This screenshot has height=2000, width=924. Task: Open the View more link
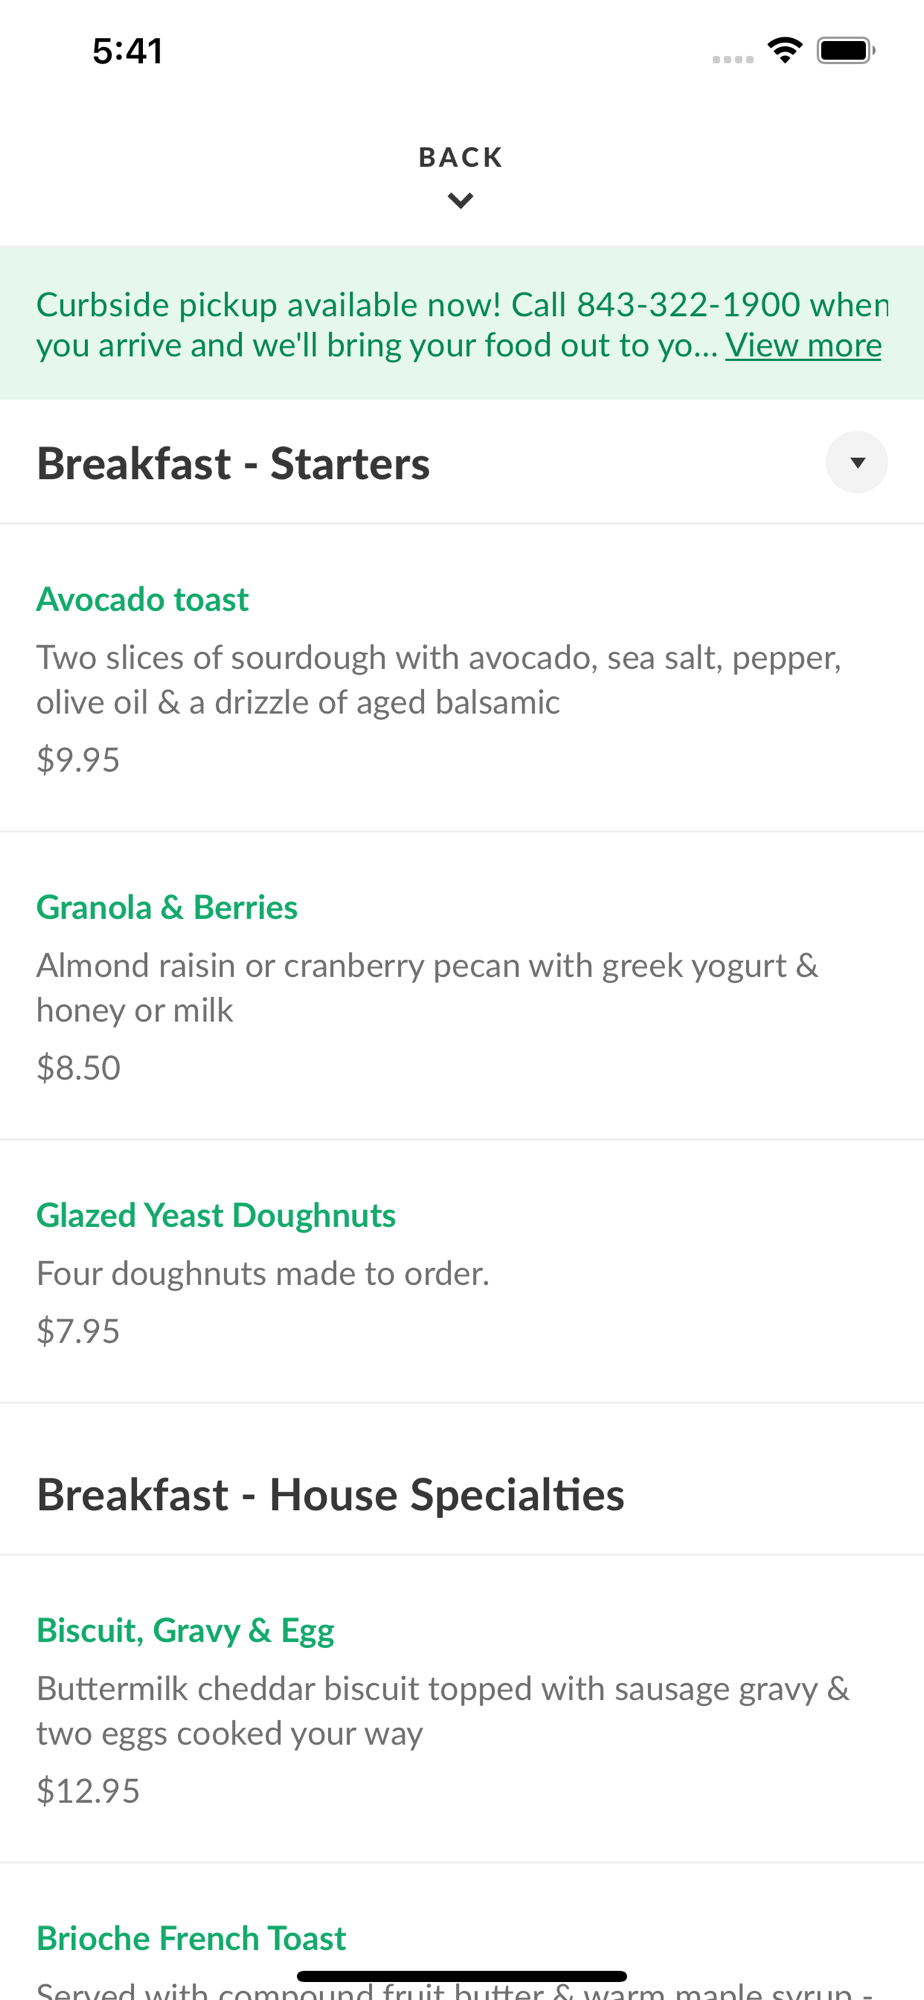803,345
